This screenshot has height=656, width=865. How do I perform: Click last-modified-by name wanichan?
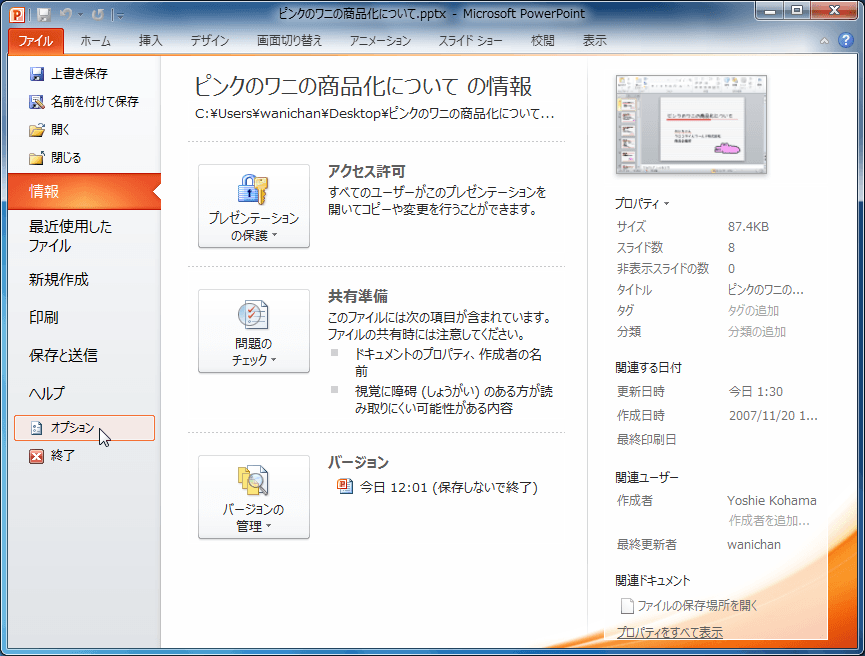tap(754, 545)
